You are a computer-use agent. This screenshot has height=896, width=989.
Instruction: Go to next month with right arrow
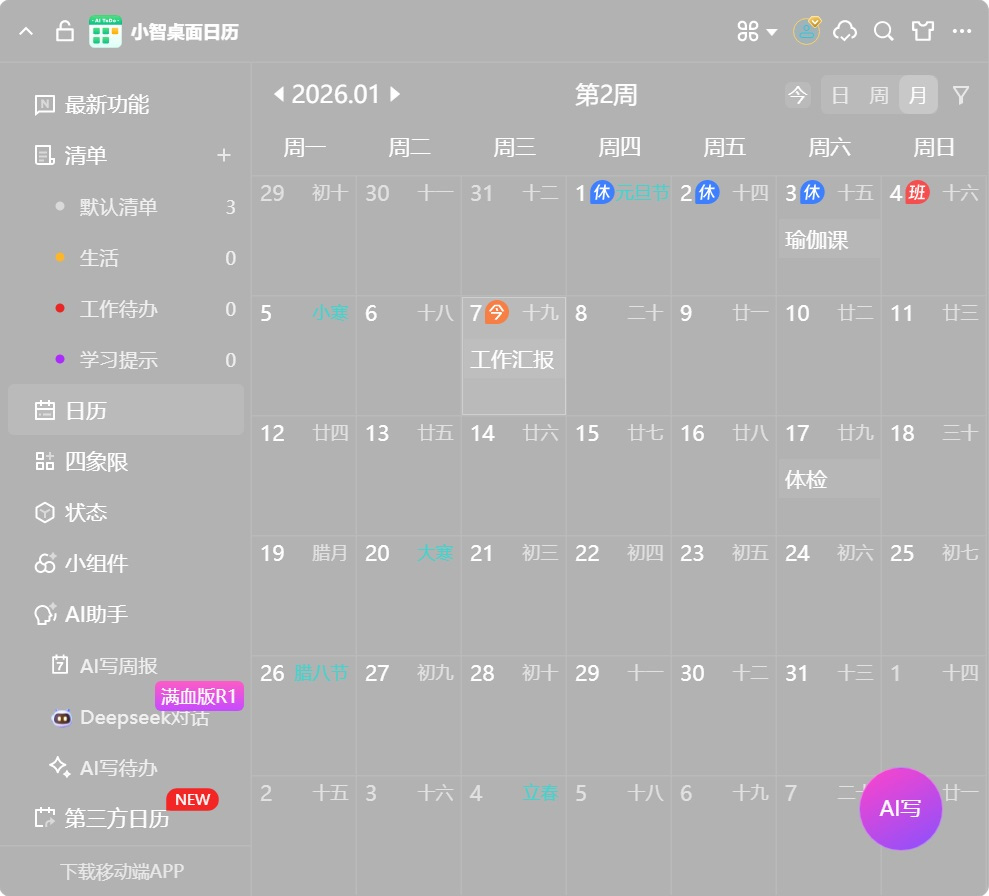(x=395, y=93)
